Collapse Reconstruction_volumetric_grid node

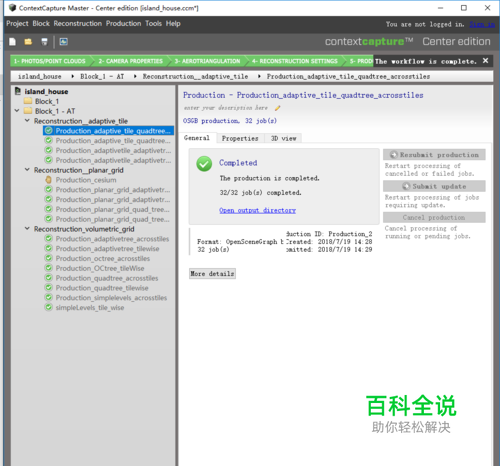pyautogui.click(x=27, y=229)
